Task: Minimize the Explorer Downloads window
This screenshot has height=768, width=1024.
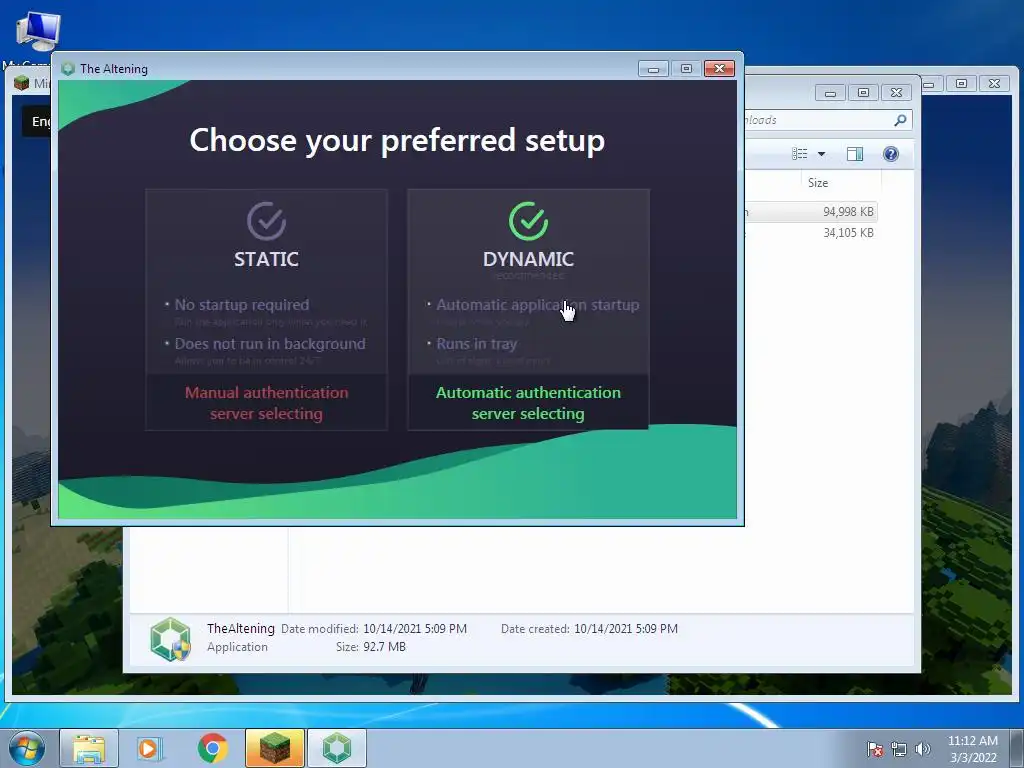Action: 830,93
